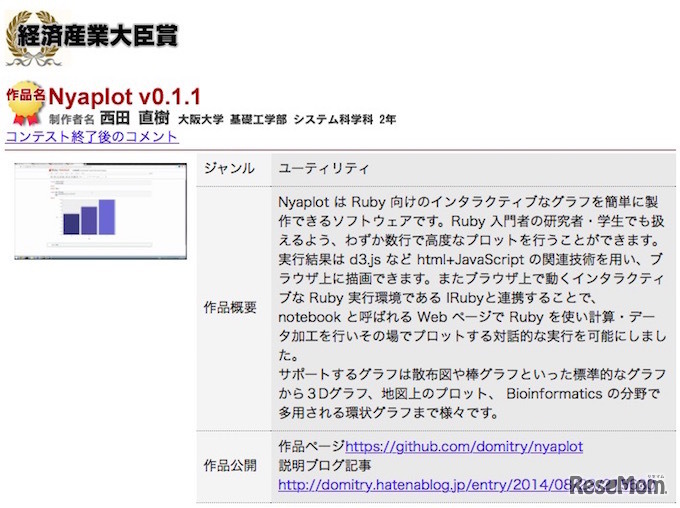The image size is (680, 508).
Task: Click the 作品公開 row label
Action: (x=230, y=465)
